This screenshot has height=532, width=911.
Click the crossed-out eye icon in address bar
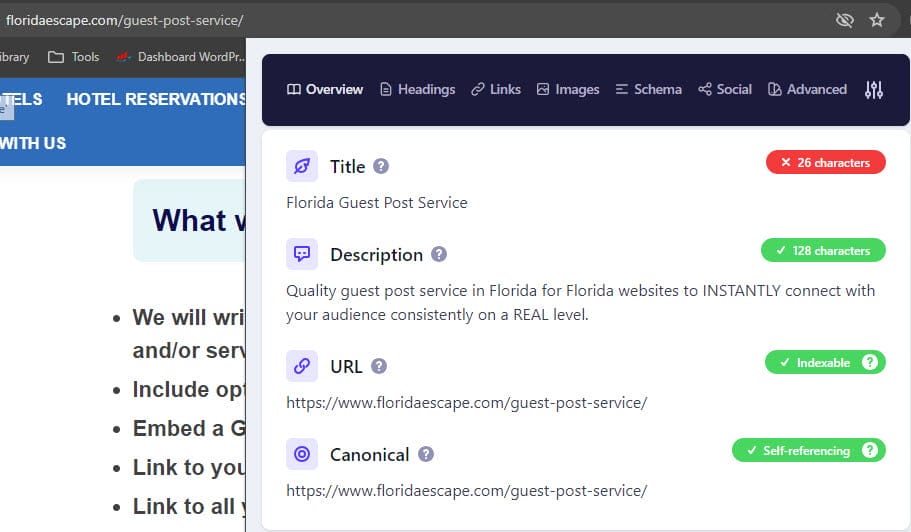(845, 20)
